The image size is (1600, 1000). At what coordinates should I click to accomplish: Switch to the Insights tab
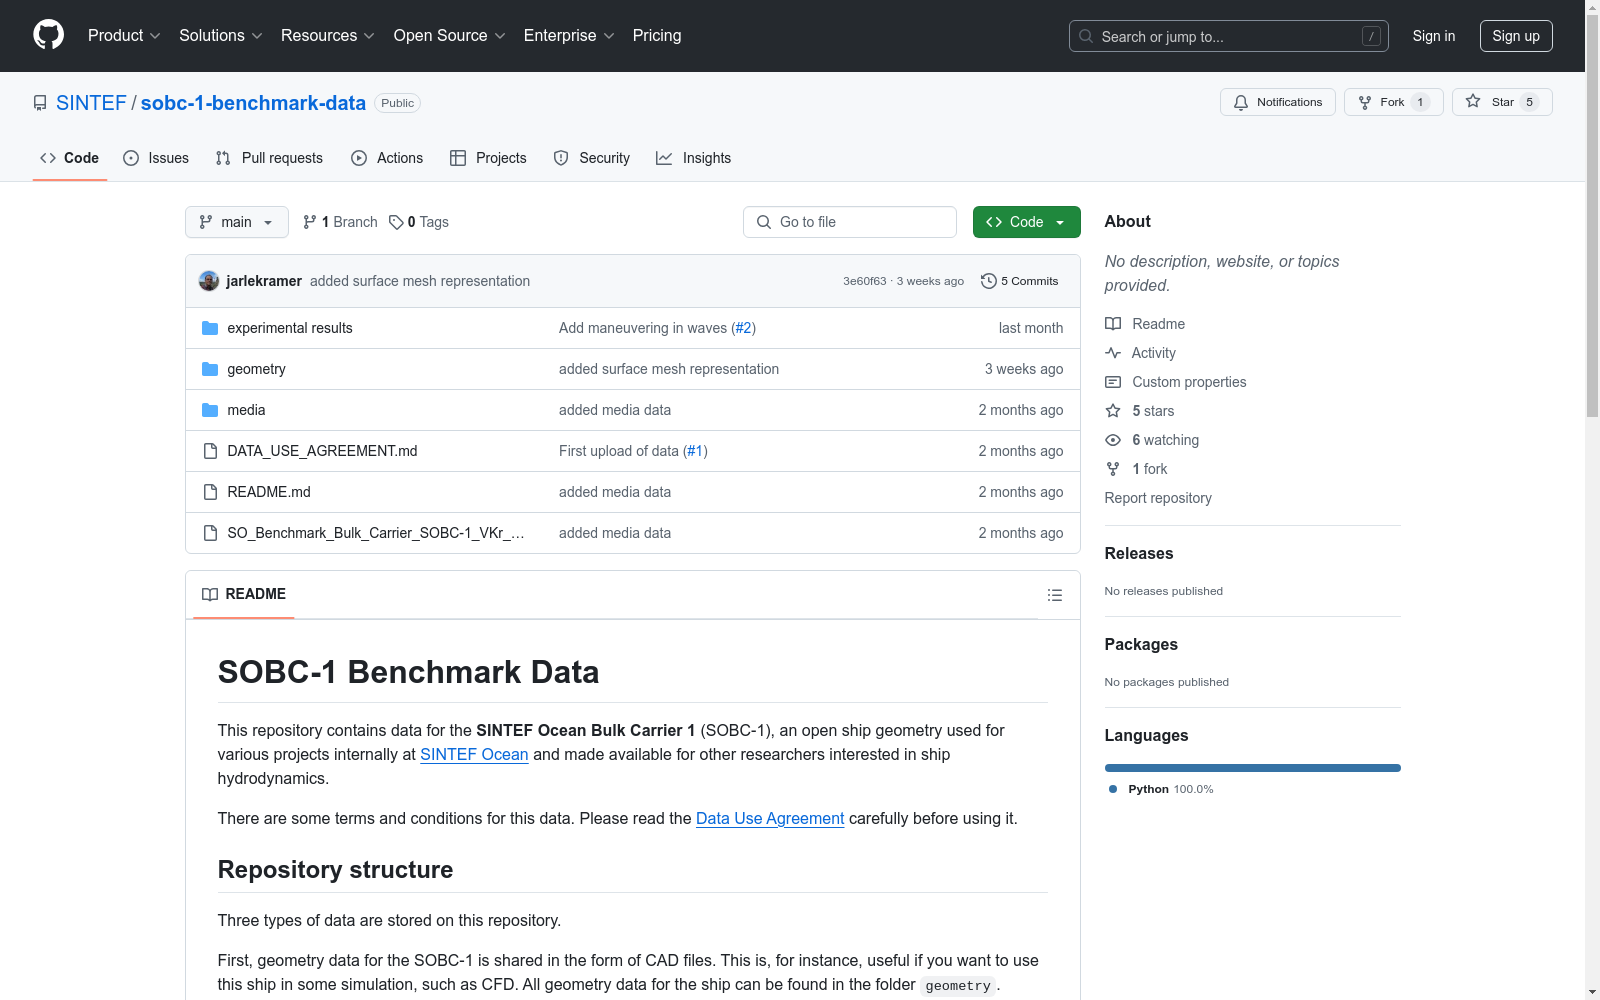pos(694,158)
